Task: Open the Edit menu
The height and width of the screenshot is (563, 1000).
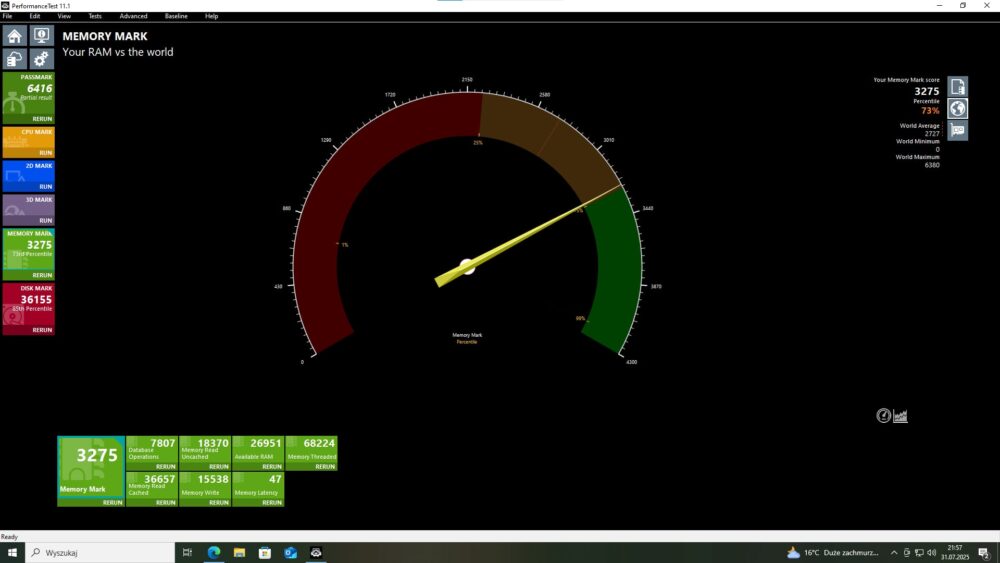Action: tap(35, 16)
